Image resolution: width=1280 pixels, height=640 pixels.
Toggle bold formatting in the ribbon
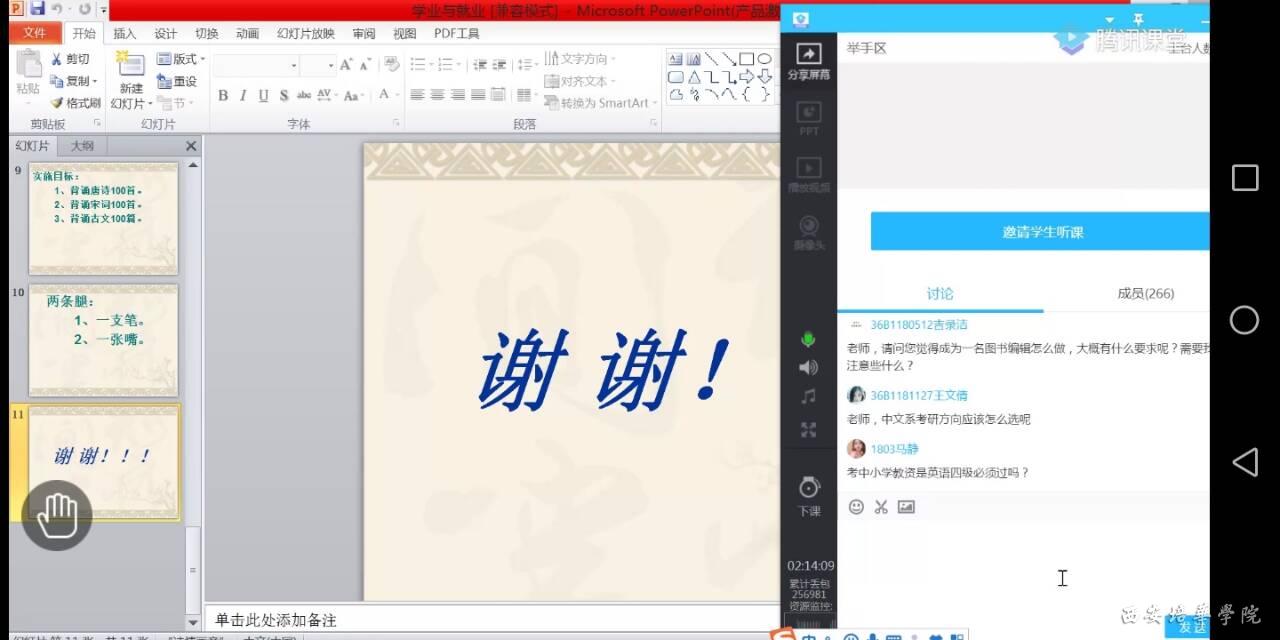[223, 96]
